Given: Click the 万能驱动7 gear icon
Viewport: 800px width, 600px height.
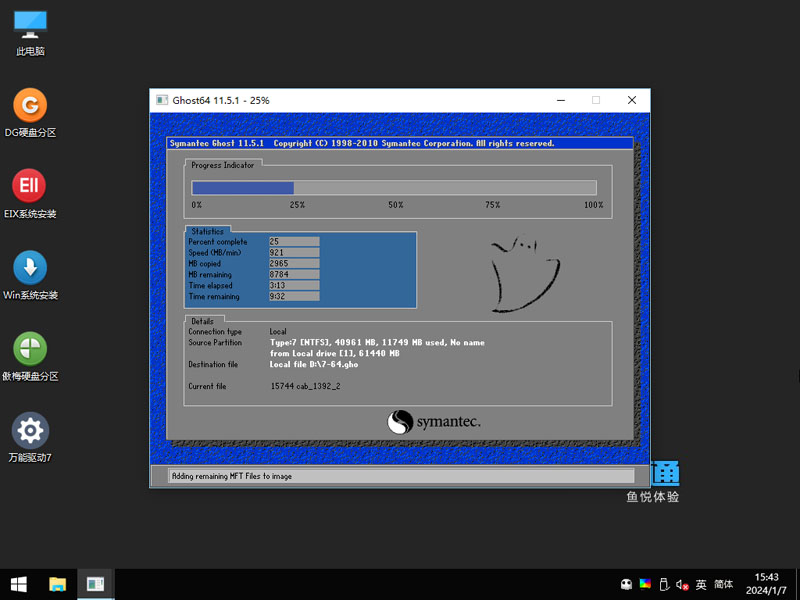Looking at the screenshot, I should [x=30, y=431].
